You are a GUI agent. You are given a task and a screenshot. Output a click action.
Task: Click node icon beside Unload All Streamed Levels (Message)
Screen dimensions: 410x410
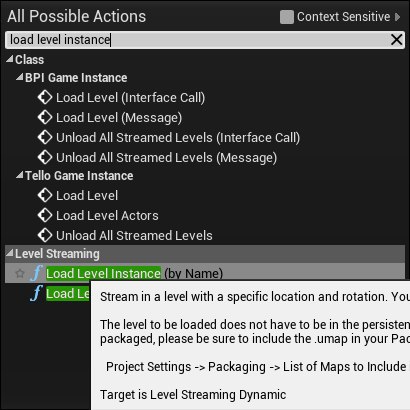click(45, 157)
